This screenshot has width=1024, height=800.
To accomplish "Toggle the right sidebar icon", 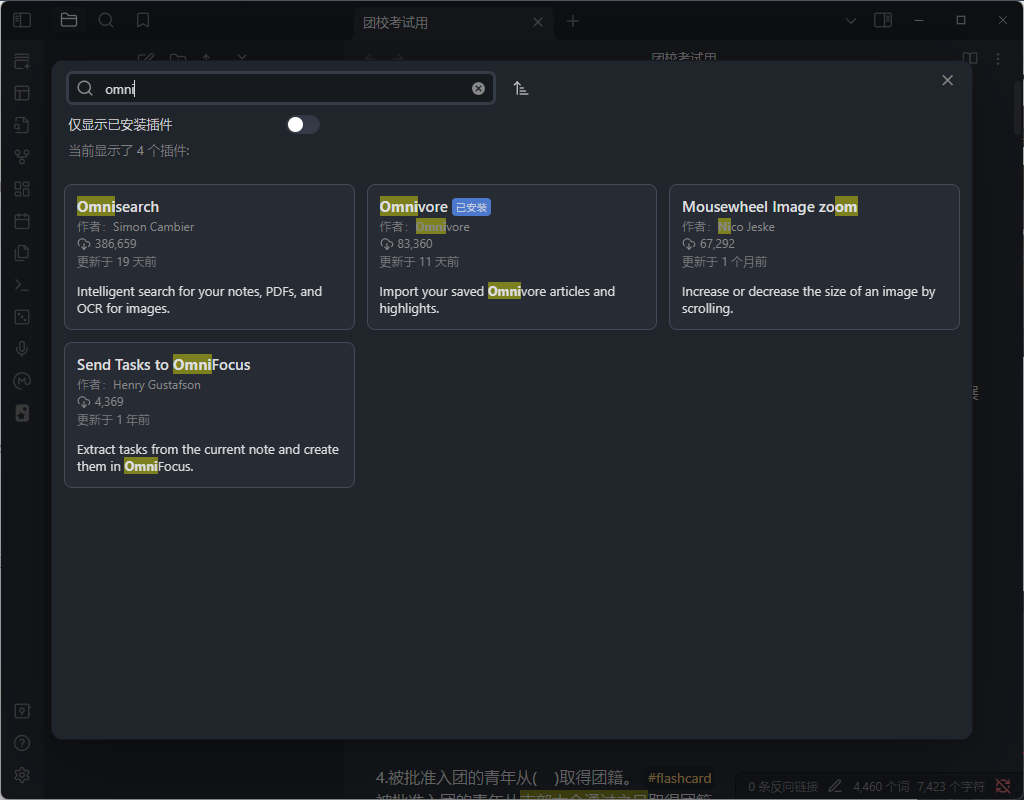I will coord(883,20).
